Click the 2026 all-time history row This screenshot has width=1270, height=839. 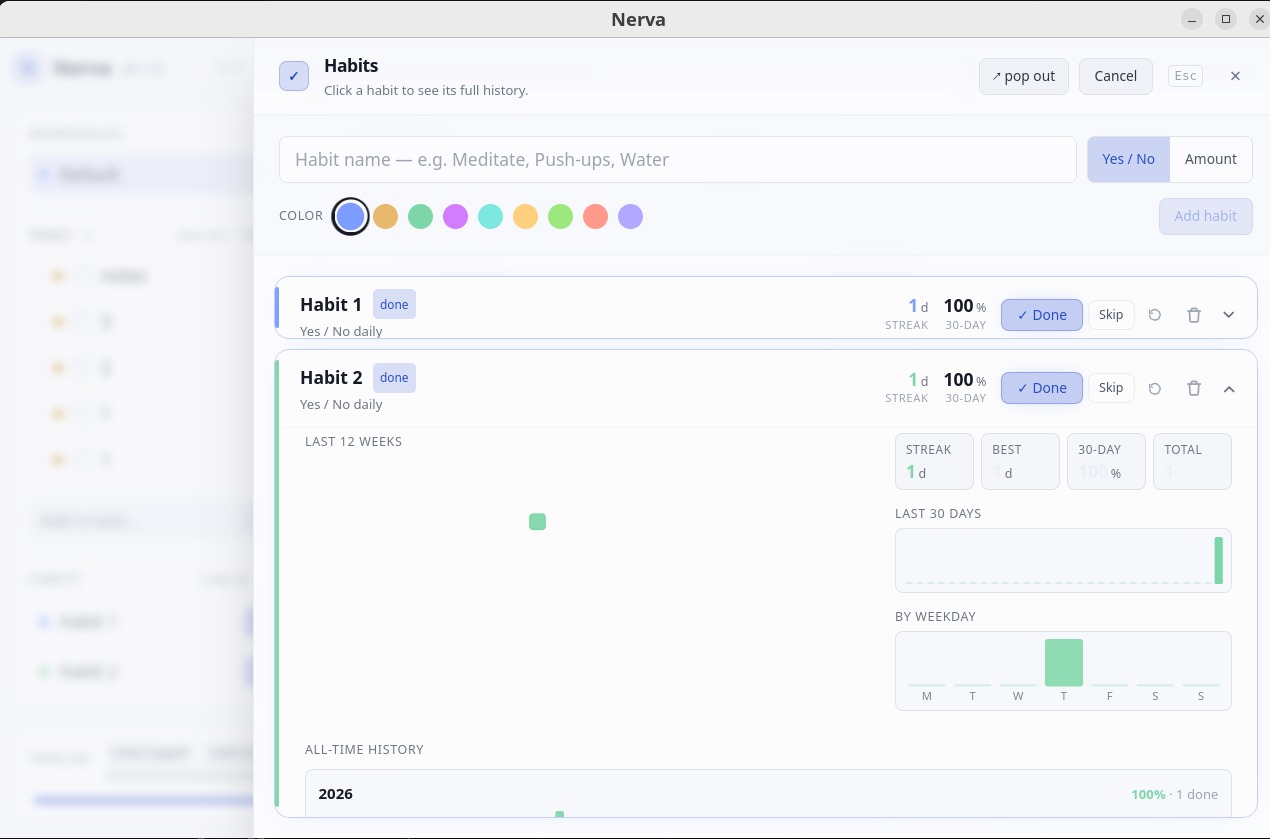(x=768, y=794)
